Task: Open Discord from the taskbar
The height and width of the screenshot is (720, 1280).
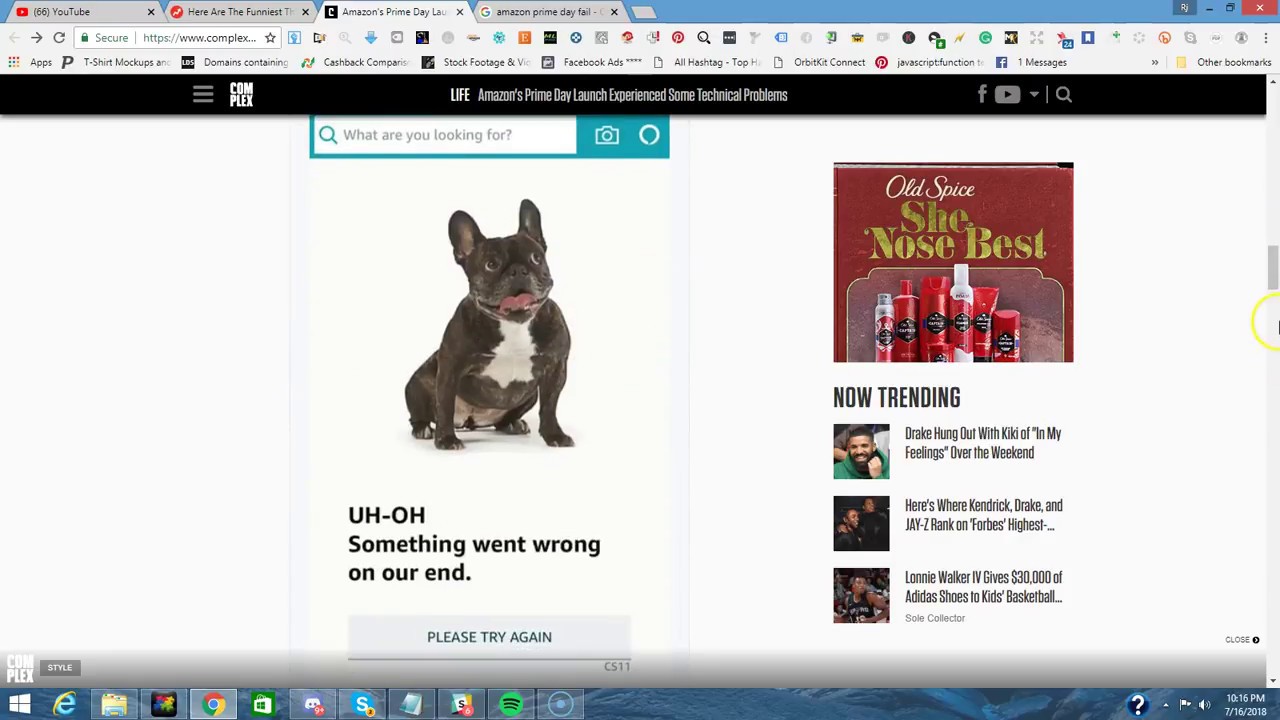Action: (312, 705)
